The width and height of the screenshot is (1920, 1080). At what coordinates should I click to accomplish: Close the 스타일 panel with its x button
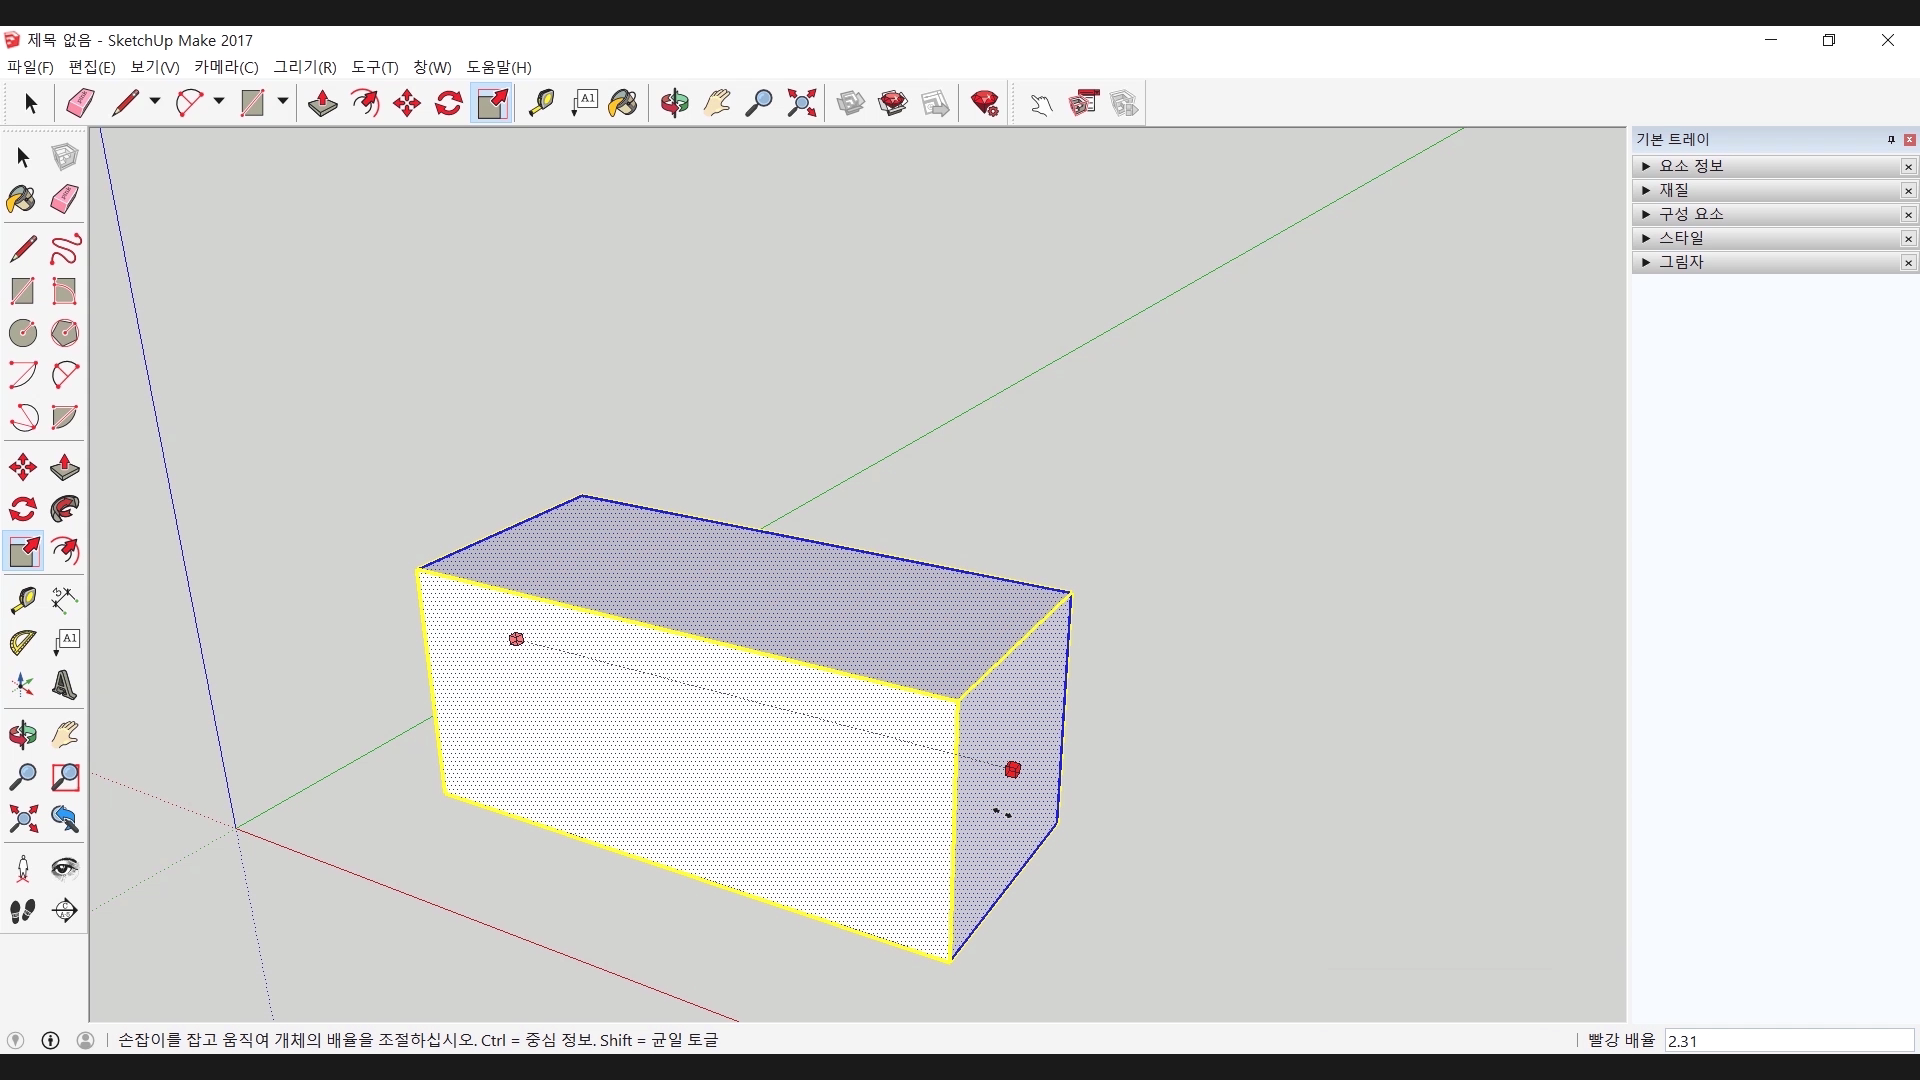coord(1908,239)
